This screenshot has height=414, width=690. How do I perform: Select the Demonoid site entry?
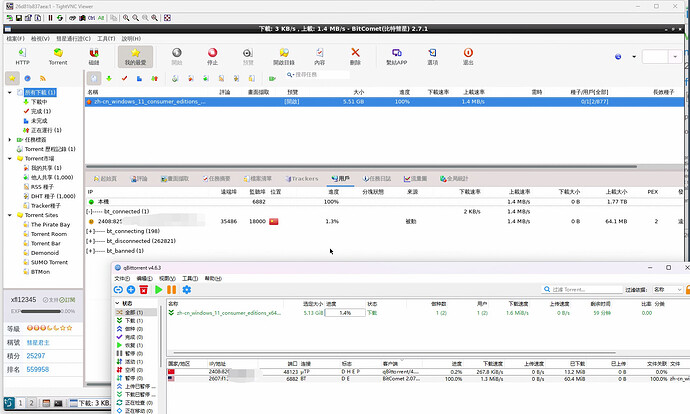pos(45,253)
